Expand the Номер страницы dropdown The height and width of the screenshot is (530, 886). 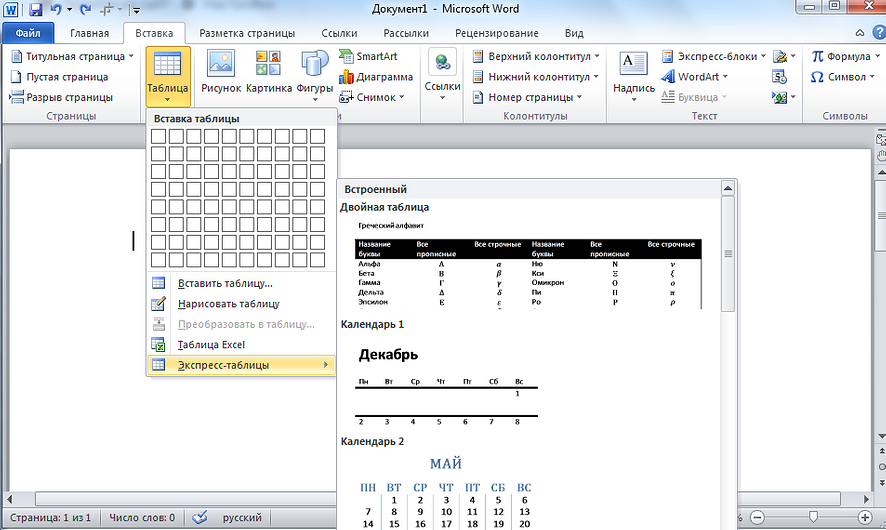click(580, 97)
